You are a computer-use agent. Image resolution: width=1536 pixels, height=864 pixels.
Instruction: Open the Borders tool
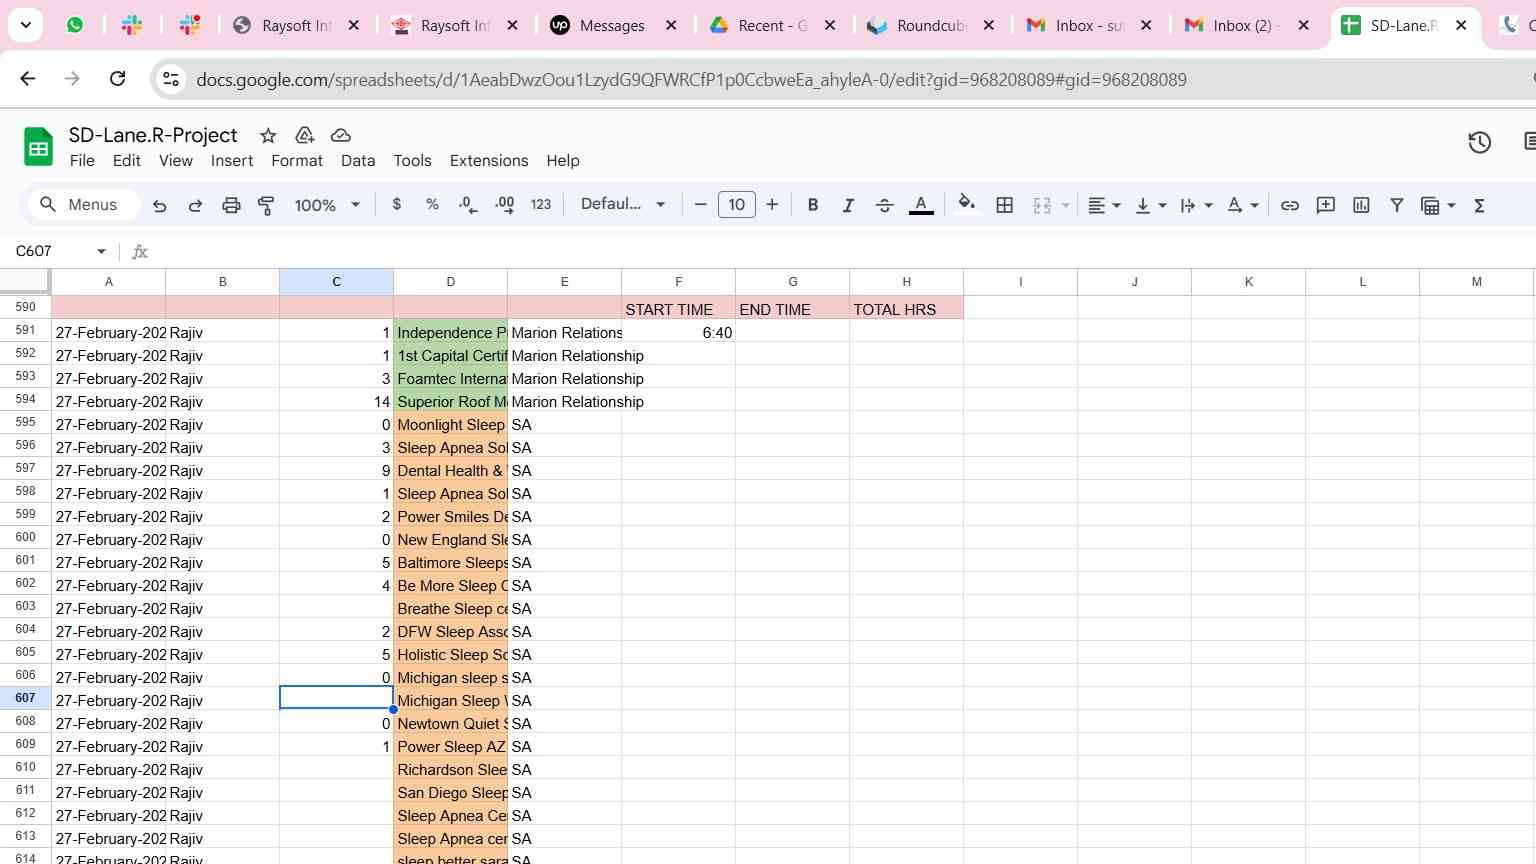tap(1005, 205)
